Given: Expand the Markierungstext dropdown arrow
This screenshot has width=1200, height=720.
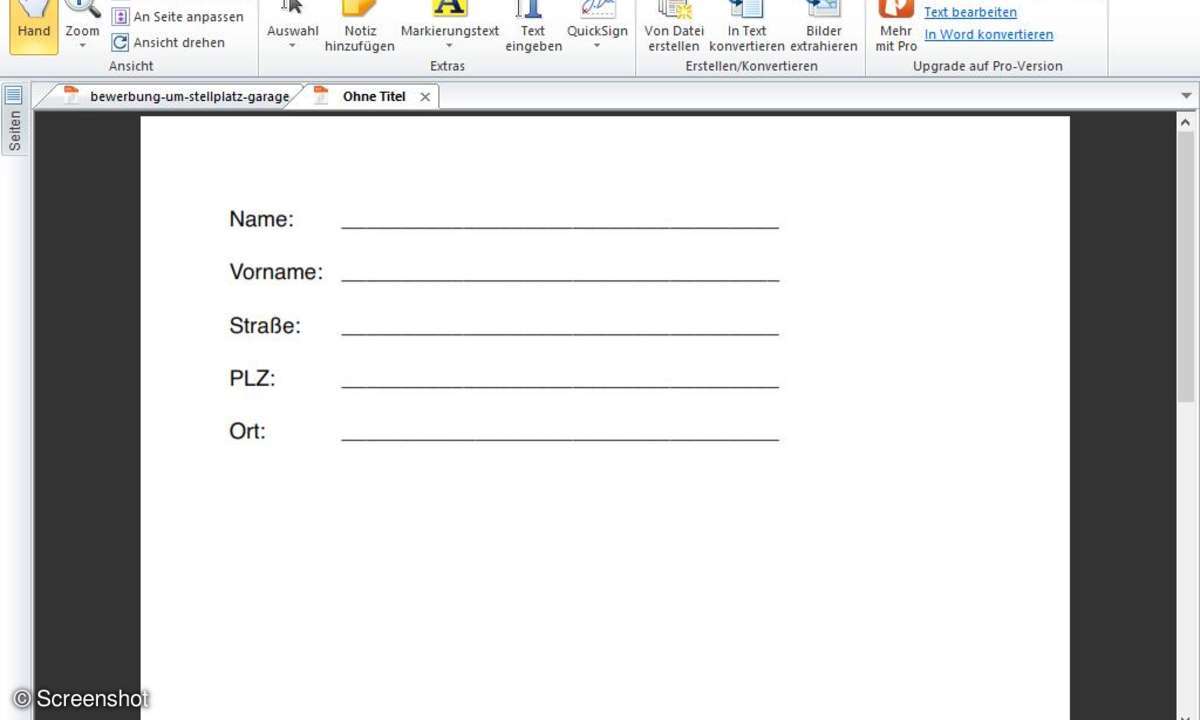Looking at the screenshot, I should pos(450,46).
